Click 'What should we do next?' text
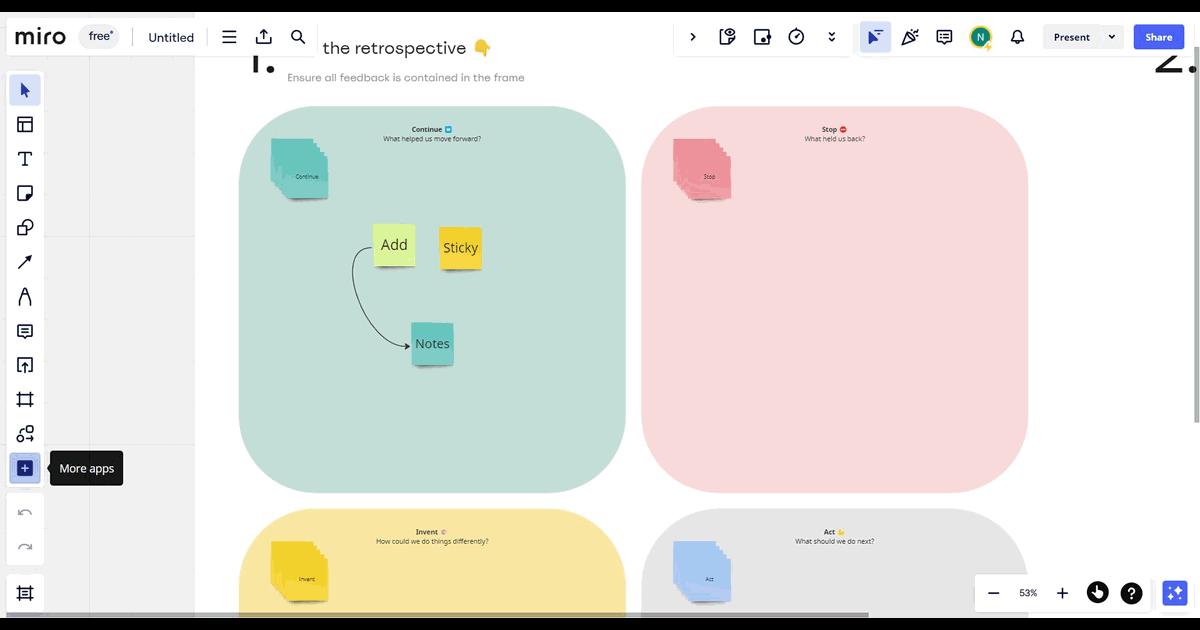Viewport: 1200px width, 630px height. 835,541
